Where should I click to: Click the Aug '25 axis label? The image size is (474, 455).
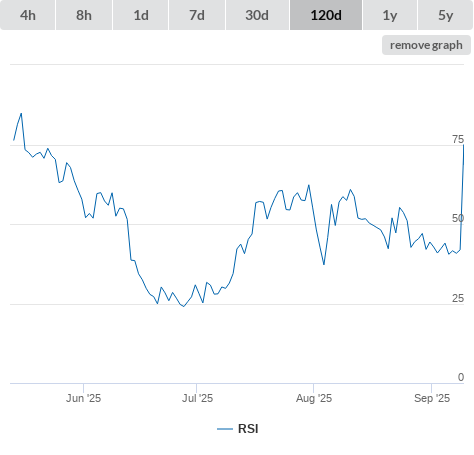point(314,398)
